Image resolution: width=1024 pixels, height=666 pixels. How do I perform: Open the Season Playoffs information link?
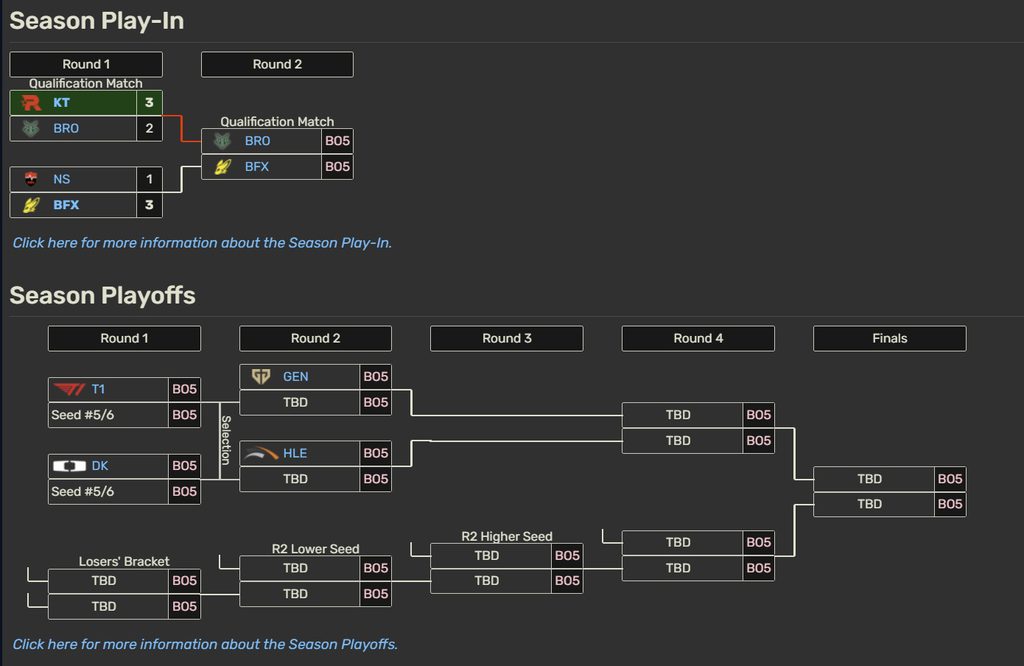click(205, 644)
